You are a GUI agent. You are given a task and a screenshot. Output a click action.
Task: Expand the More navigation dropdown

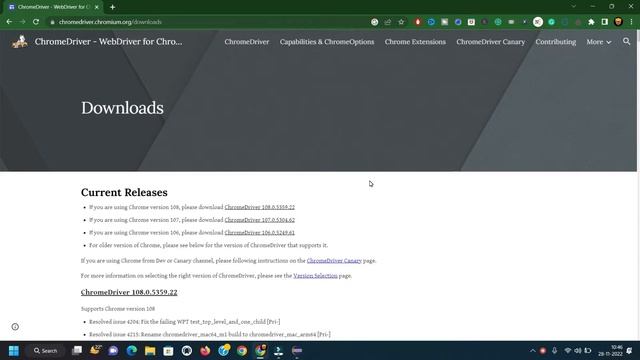pos(599,42)
